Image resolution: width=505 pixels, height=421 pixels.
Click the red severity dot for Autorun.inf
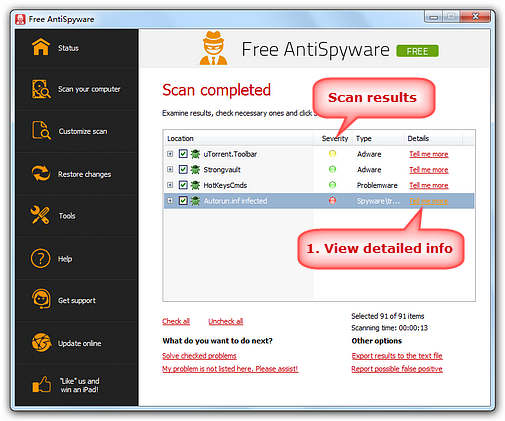[x=332, y=200]
